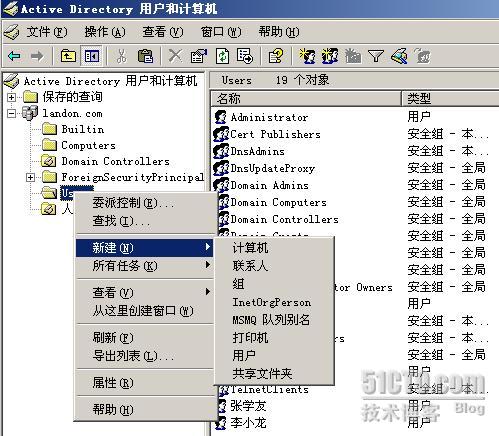
Task: Select 导出列表(L) in context menu
Action: coord(145,356)
